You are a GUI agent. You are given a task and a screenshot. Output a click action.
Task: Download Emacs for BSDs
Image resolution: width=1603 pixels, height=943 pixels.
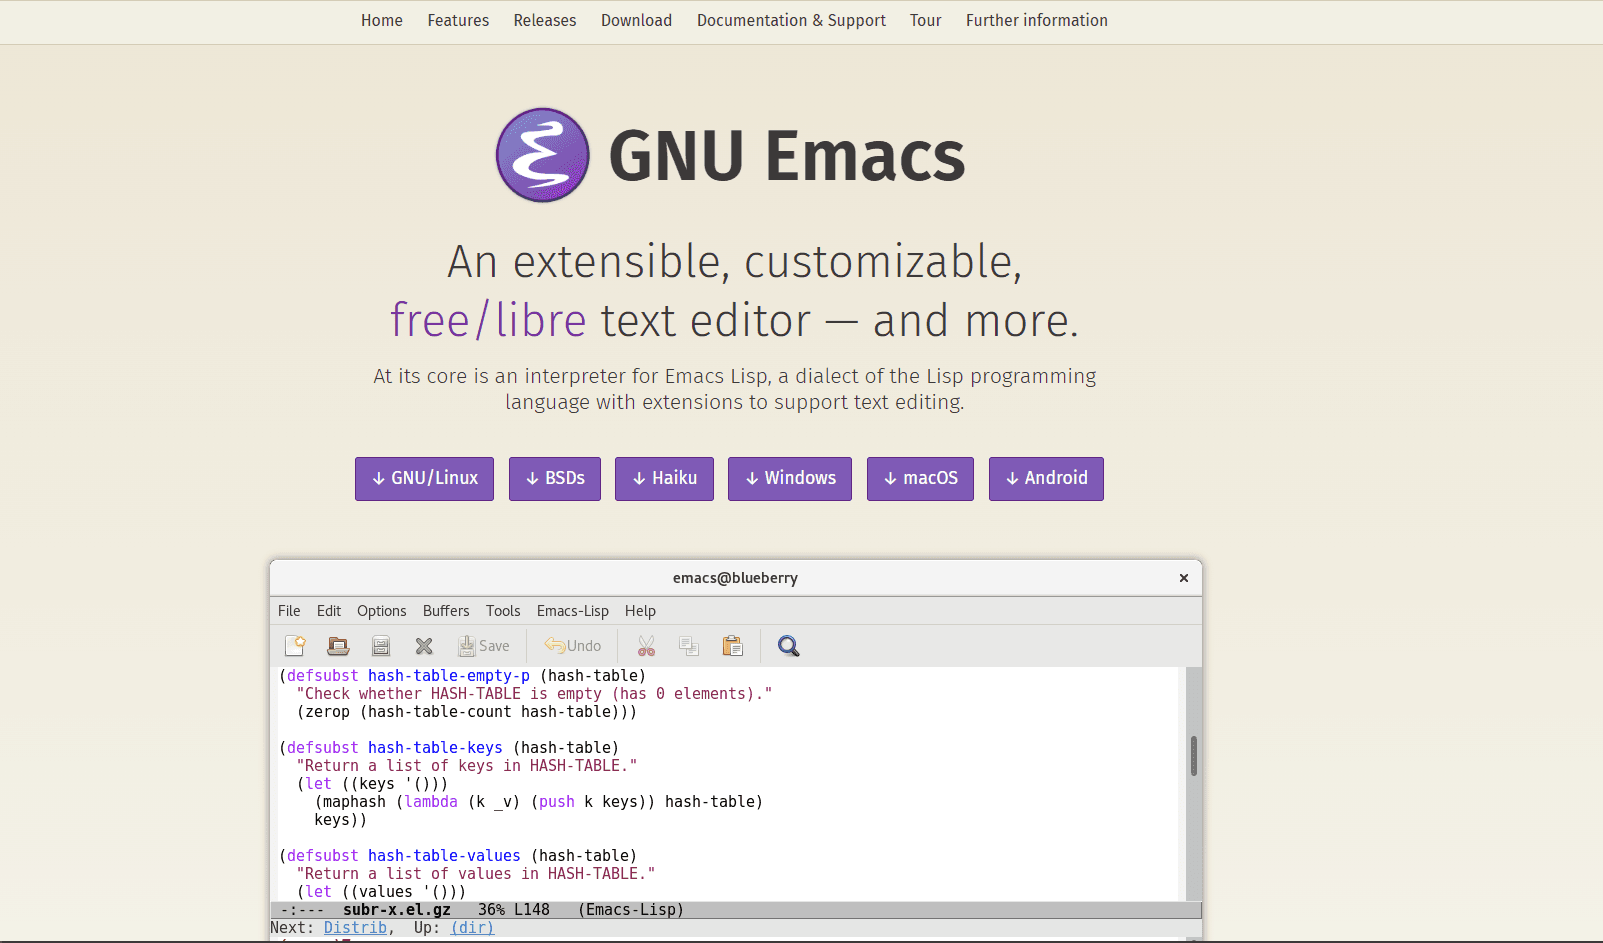pos(555,479)
